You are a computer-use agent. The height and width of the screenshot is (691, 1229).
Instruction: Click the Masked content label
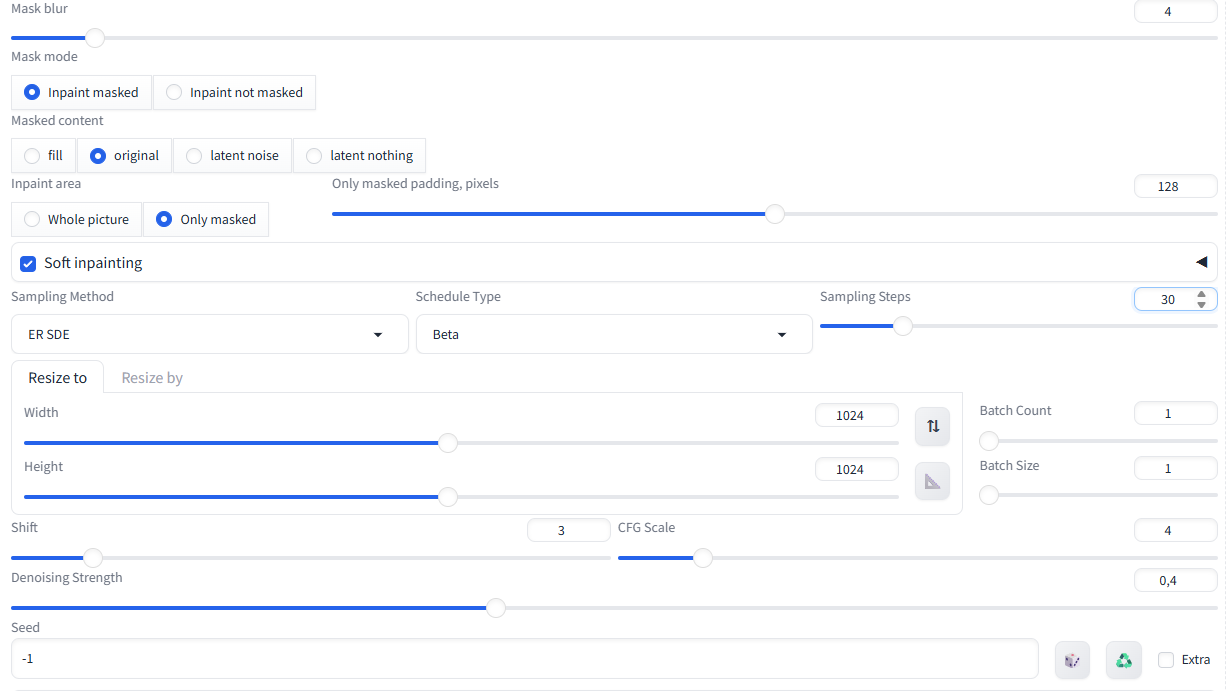pos(57,120)
